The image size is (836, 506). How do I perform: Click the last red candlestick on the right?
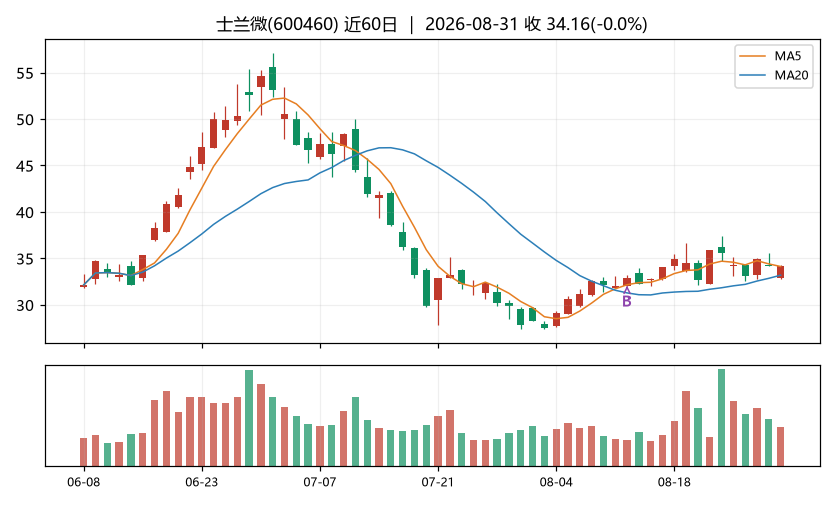tap(781, 272)
